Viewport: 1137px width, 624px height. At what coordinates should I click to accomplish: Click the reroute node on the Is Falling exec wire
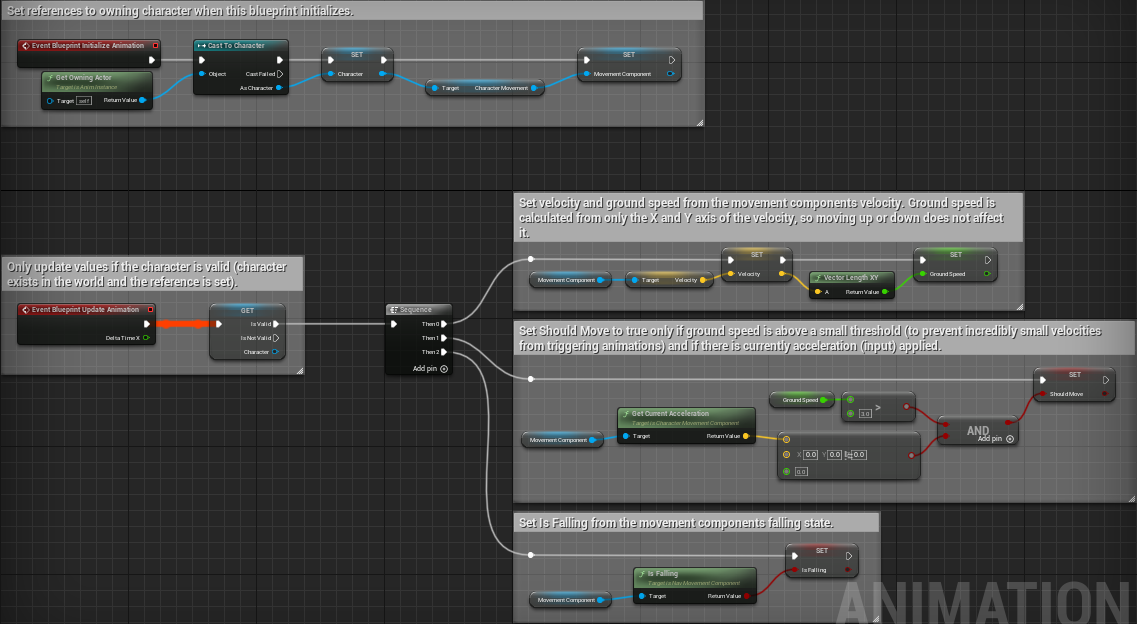point(531,555)
